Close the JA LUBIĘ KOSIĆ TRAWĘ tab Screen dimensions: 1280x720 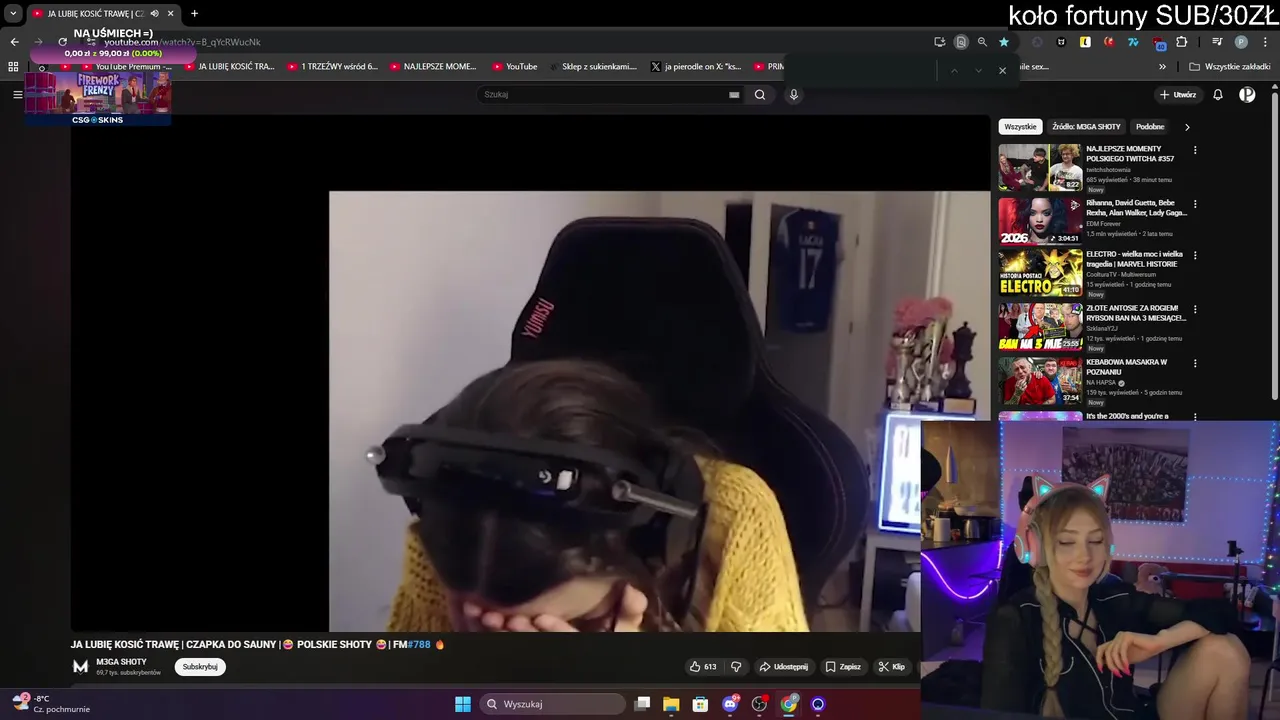171,13
